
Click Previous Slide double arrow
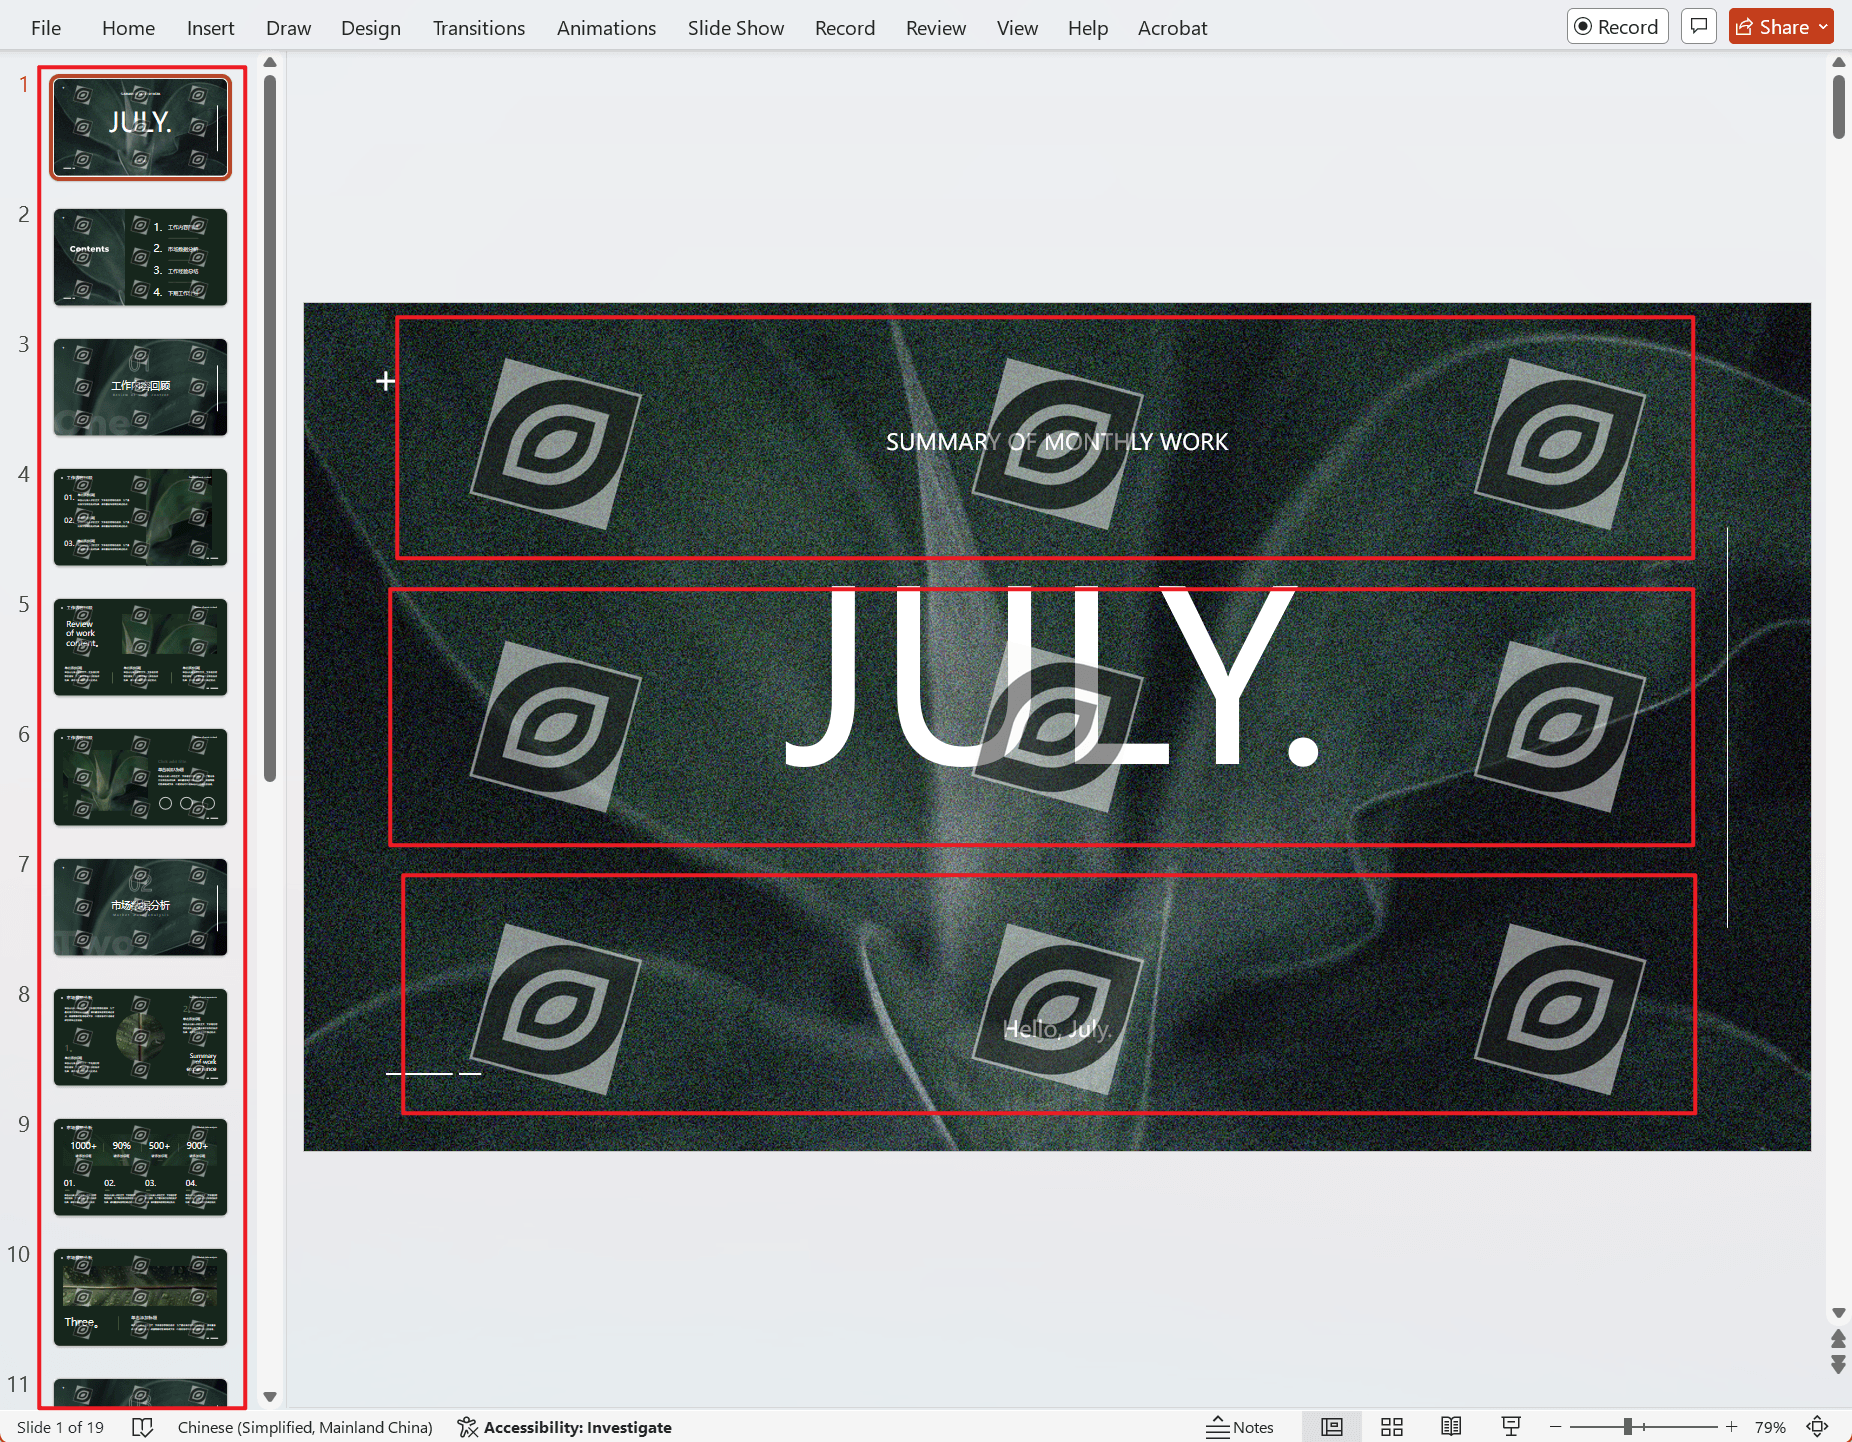point(1838,1338)
